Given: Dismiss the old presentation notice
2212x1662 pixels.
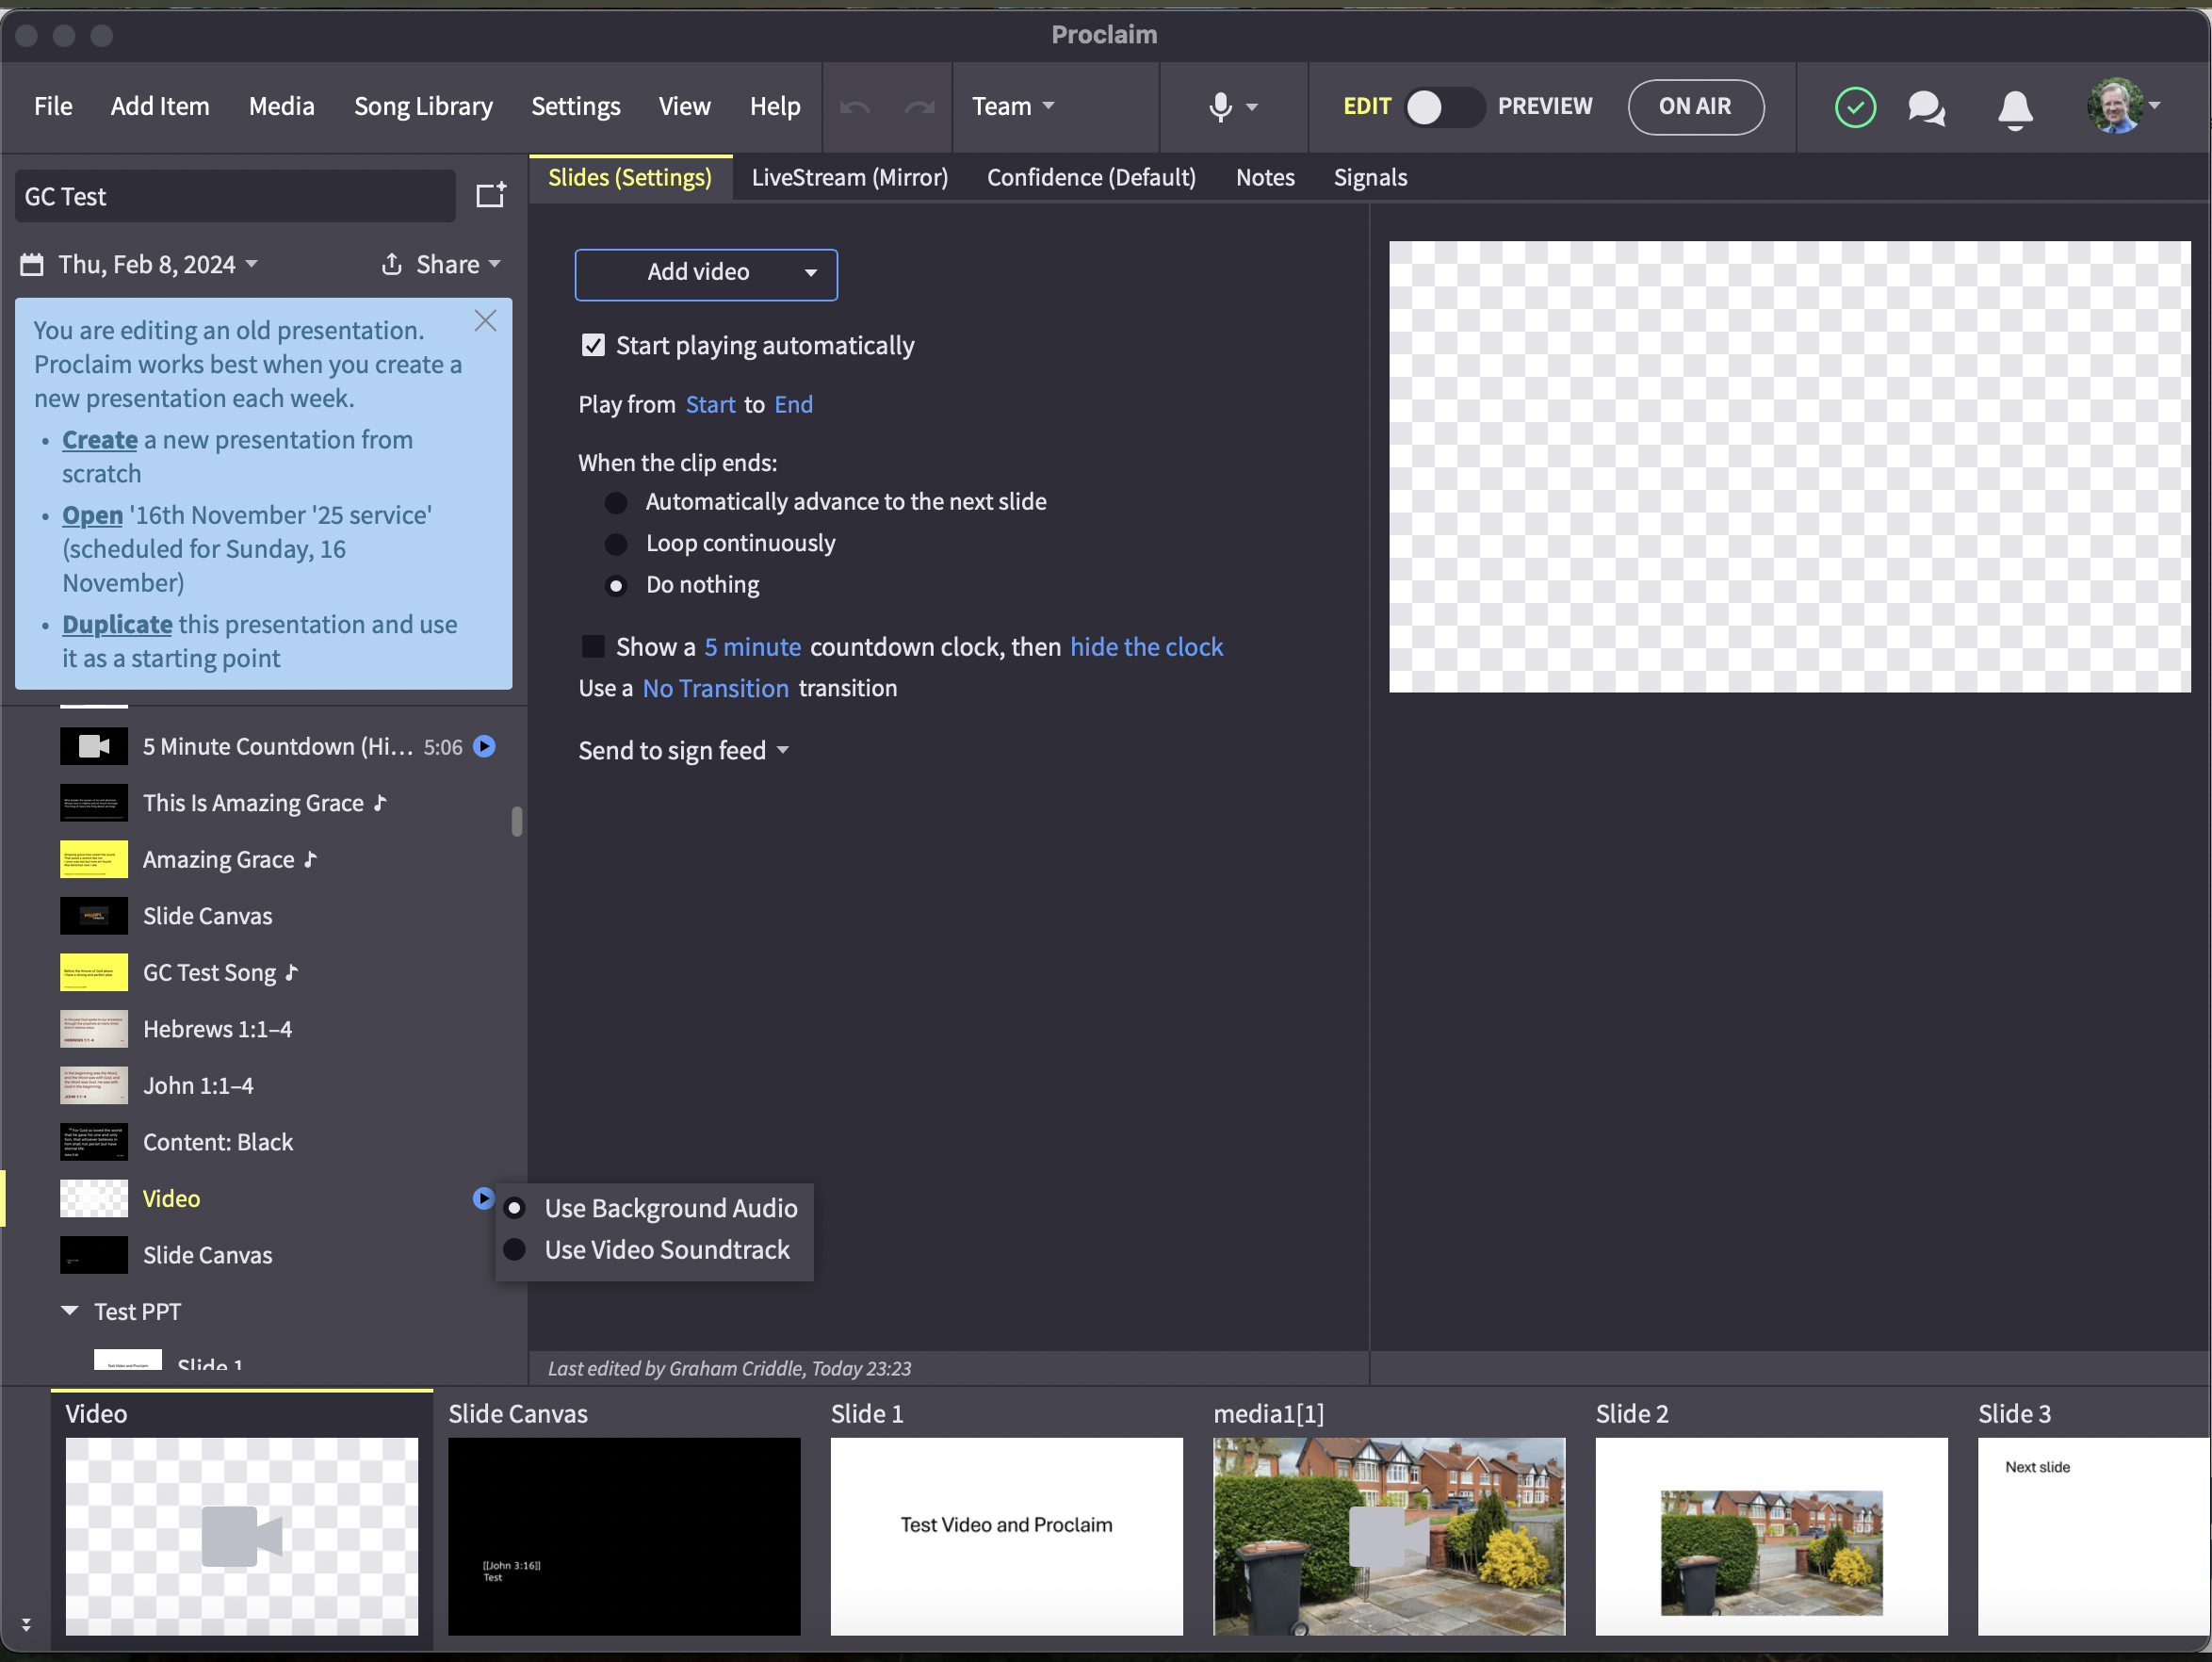Looking at the screenshot, I should [485, 321].
